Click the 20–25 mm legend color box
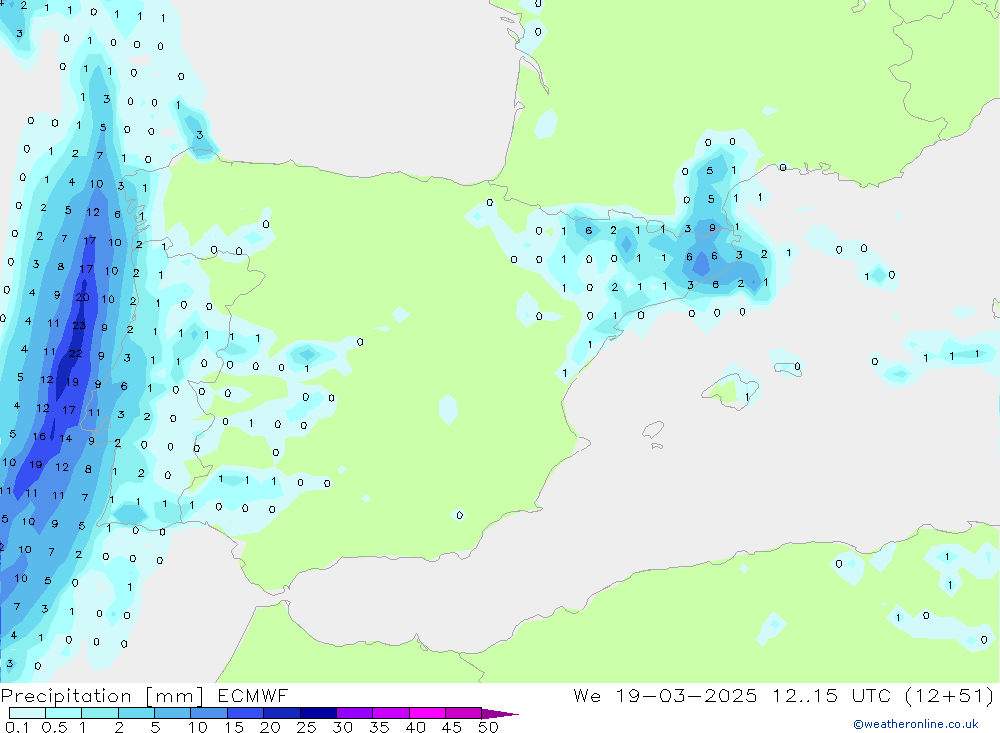Image resolution: width=1000 pixels, height=733 pixels. click(x=282, y=713)
